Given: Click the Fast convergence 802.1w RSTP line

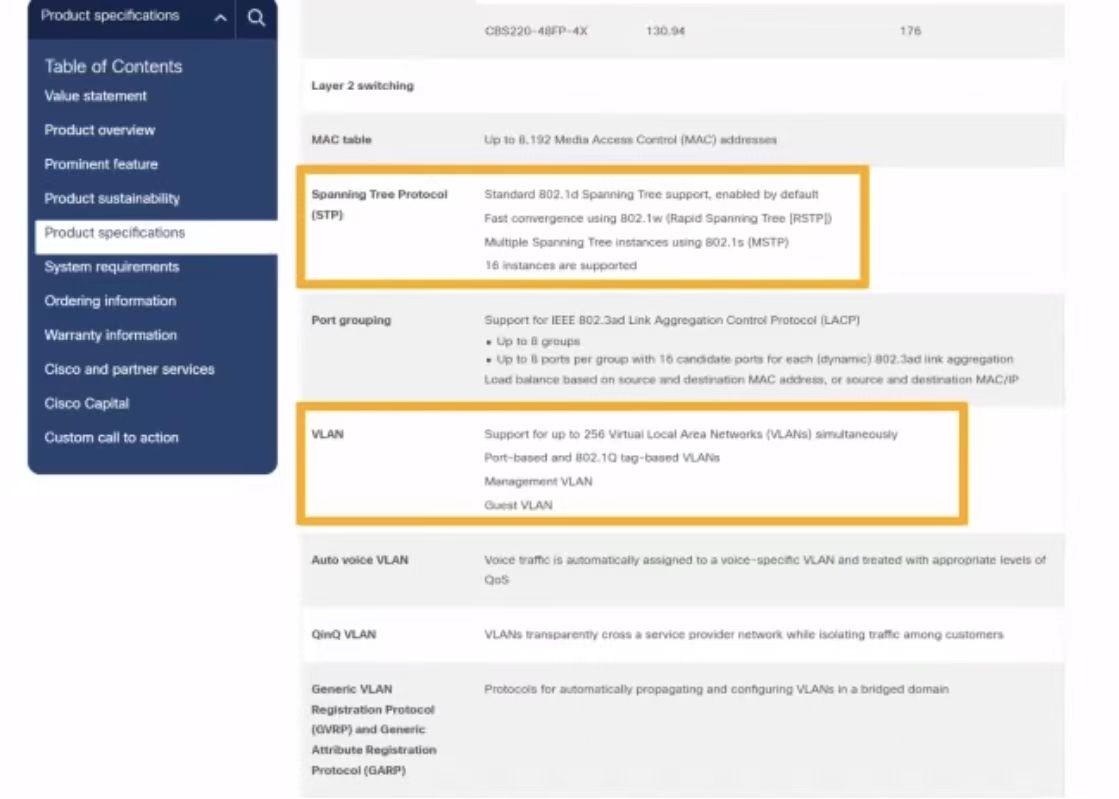Looking at the screenshot, I should point(658,218).
